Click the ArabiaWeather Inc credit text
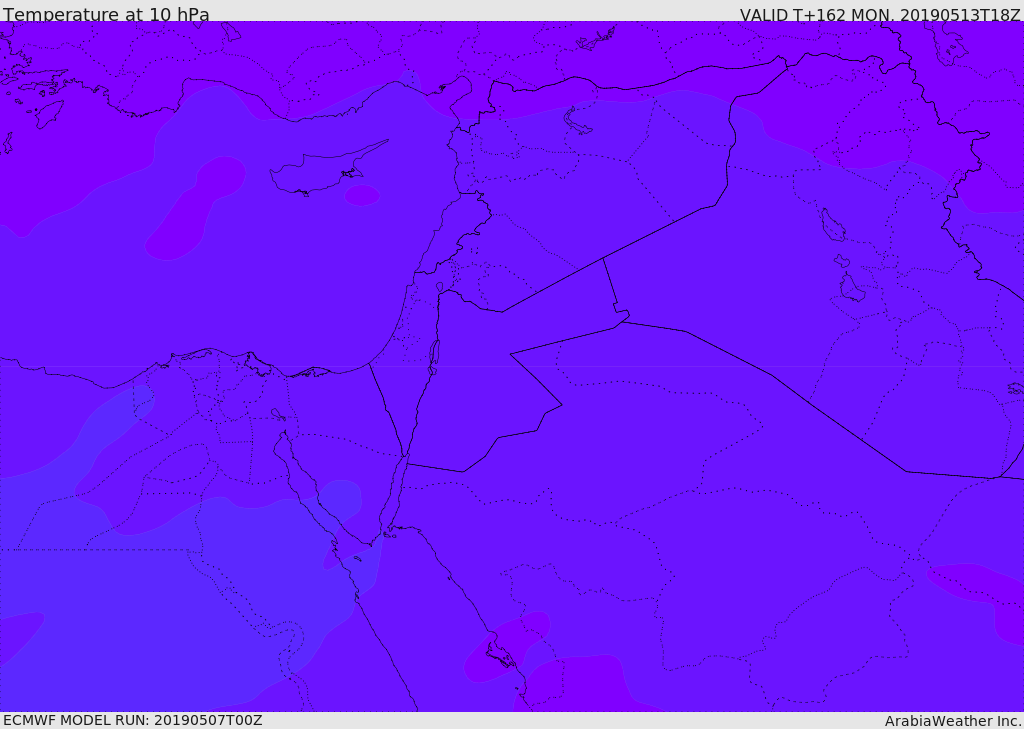This screenshot has width=1024, height=729. click(x=953, y=721)
